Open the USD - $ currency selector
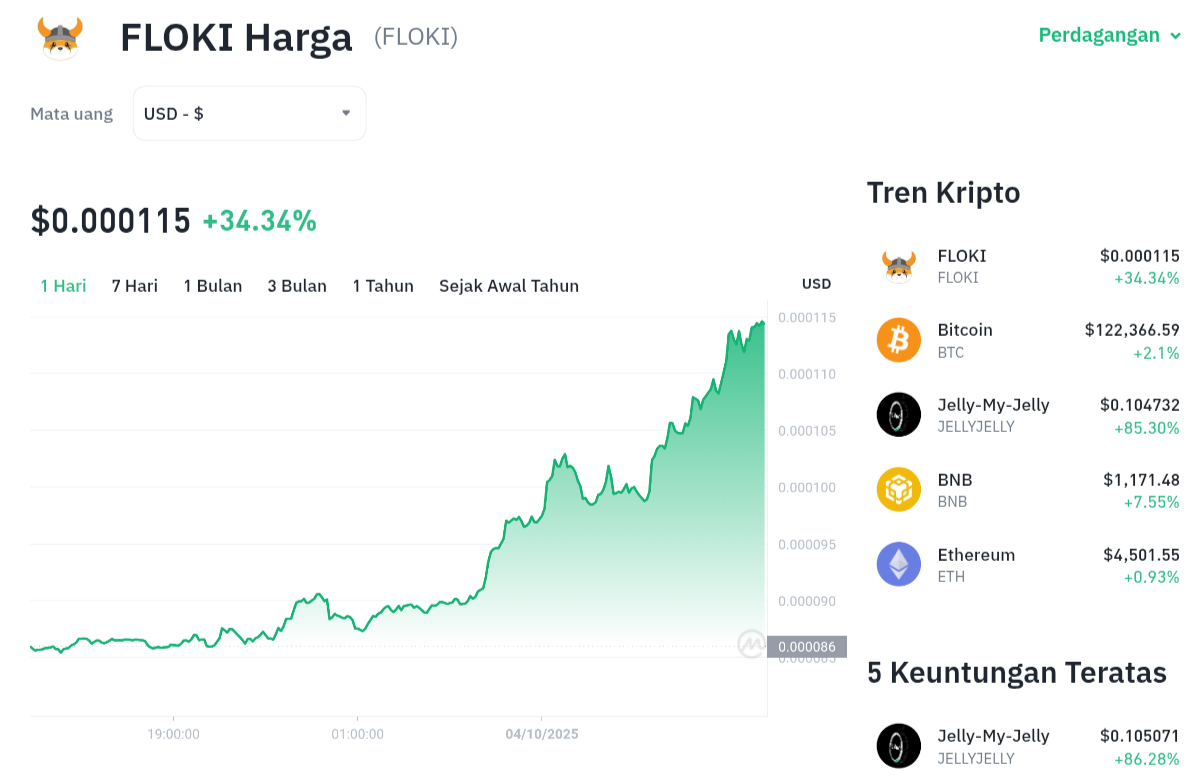 pyautogui.click(x=249, y=114)
